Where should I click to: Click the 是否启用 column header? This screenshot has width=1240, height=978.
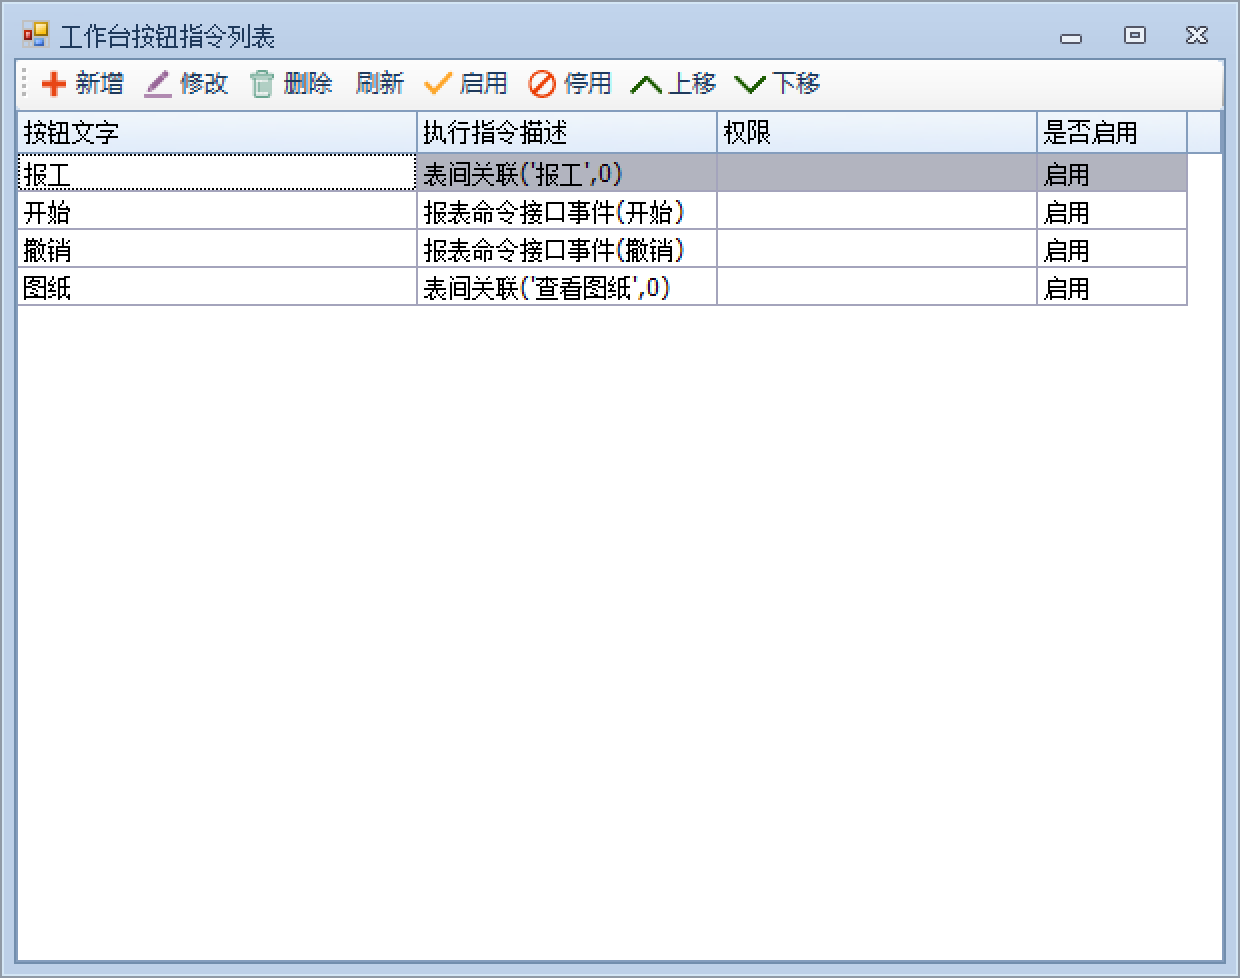pos(1110,132)
